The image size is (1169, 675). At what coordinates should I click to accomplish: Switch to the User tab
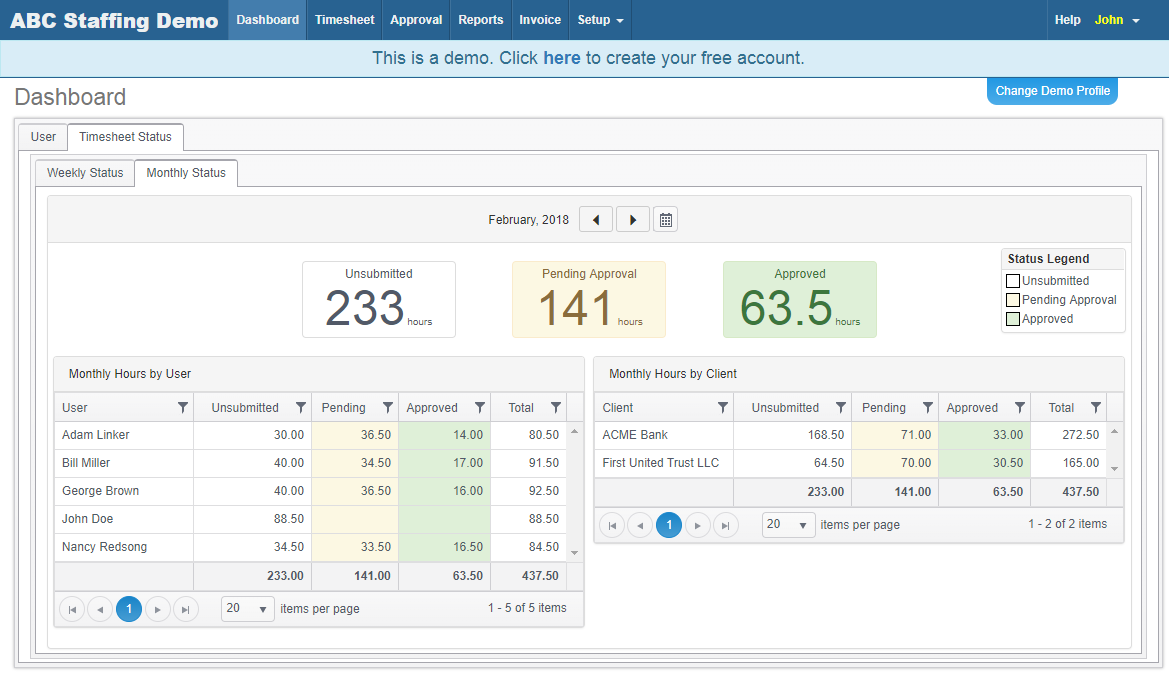(43, 137)
